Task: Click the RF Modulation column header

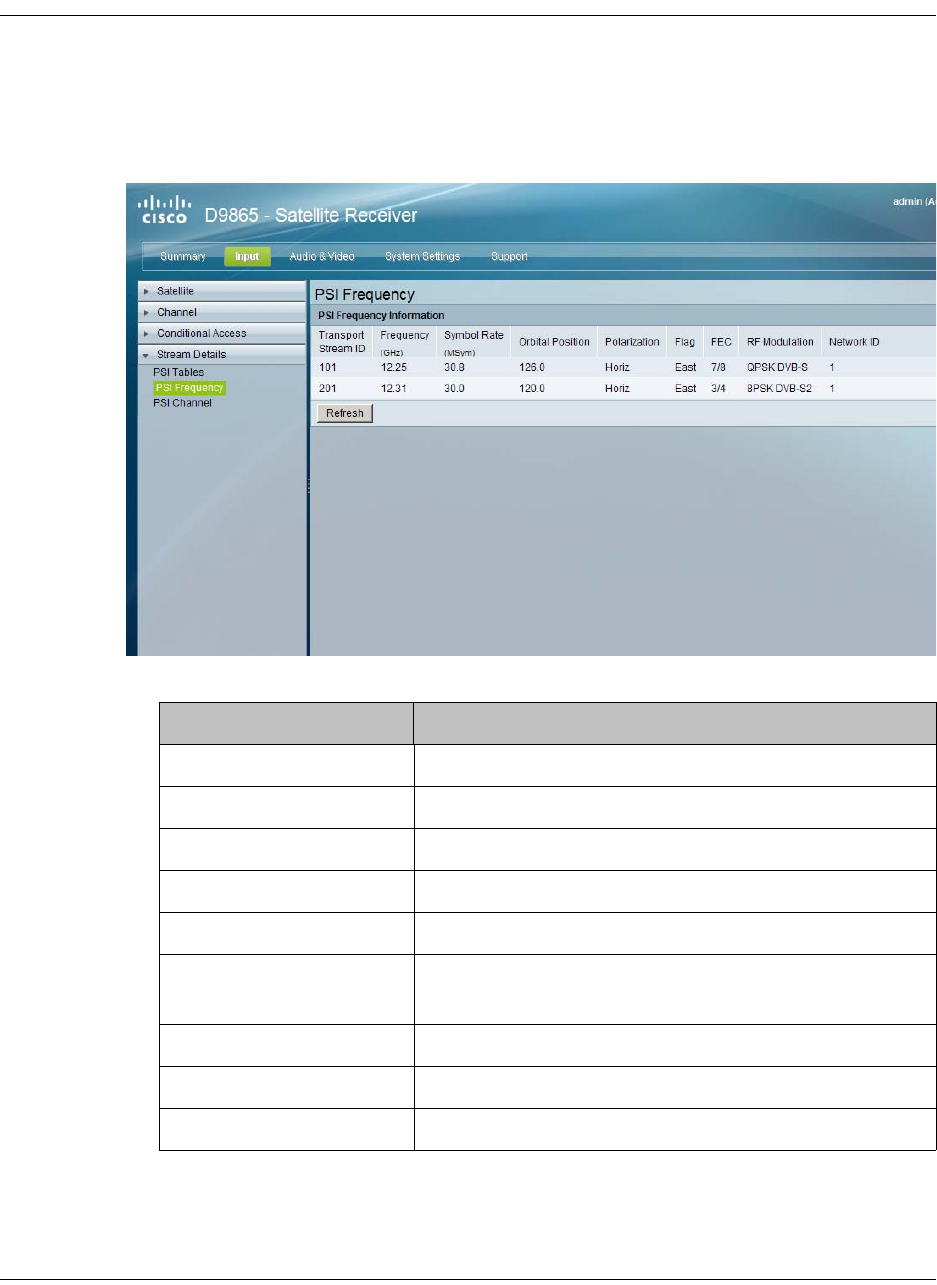Action: click(x=780, y=342)
